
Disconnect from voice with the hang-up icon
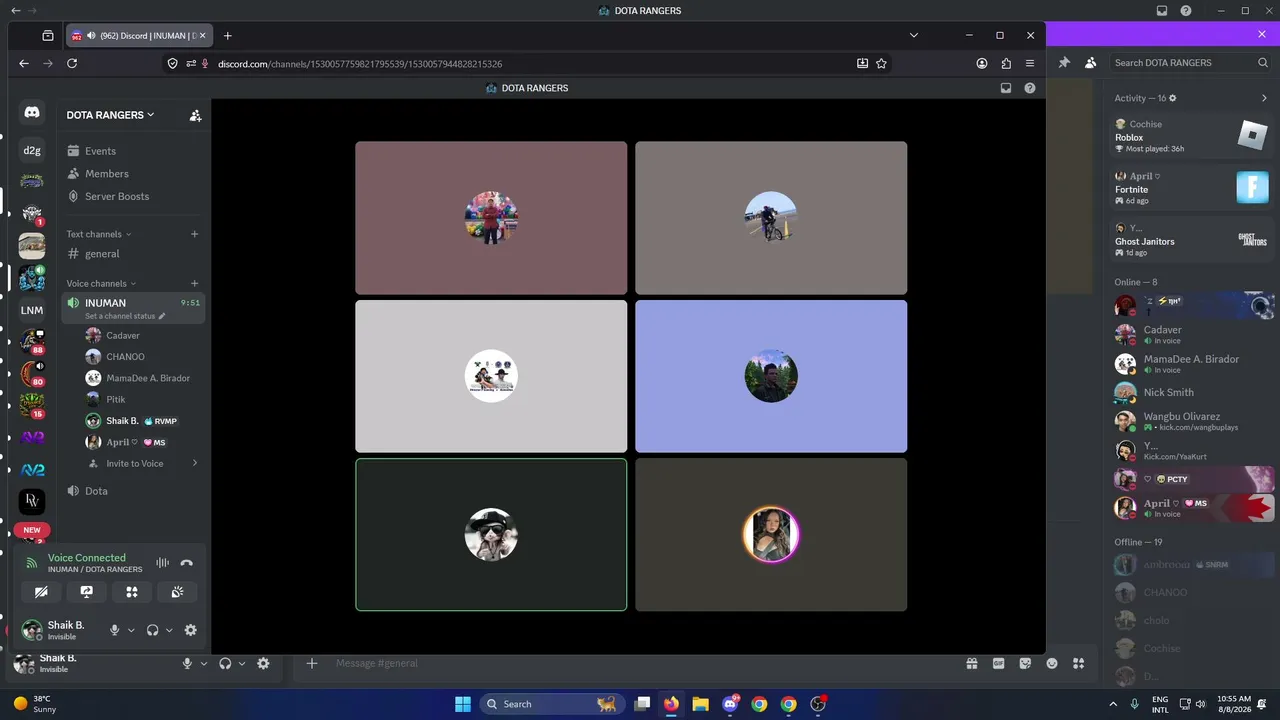(187, 563)
